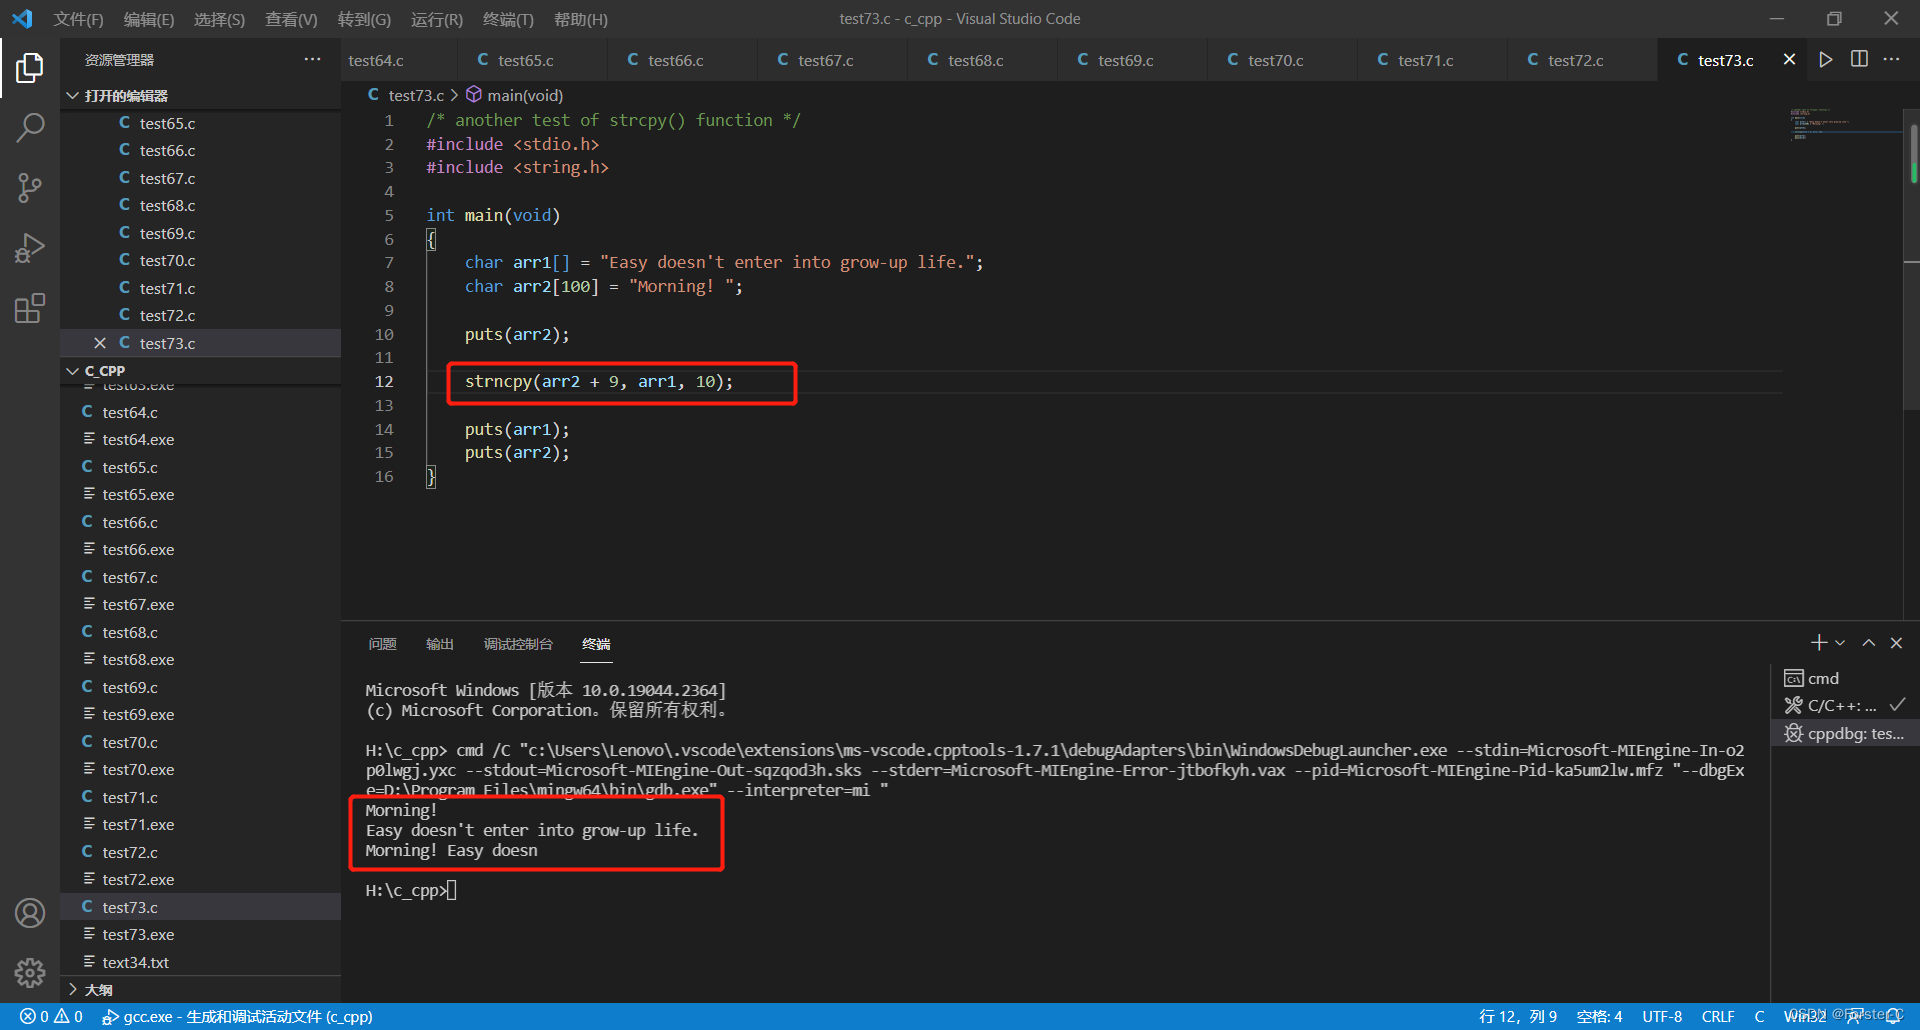Open the terminal launch profile dropdown
Viewport: 1920px width, 1030px height.
pyautogui.click(x=1840, y=643)
